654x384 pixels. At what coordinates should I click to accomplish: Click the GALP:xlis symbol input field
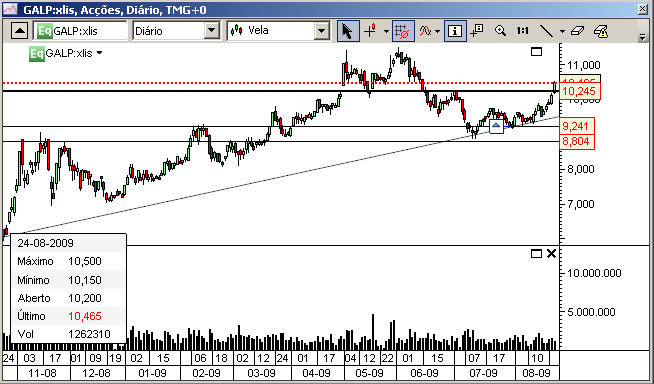coord(81,31)
